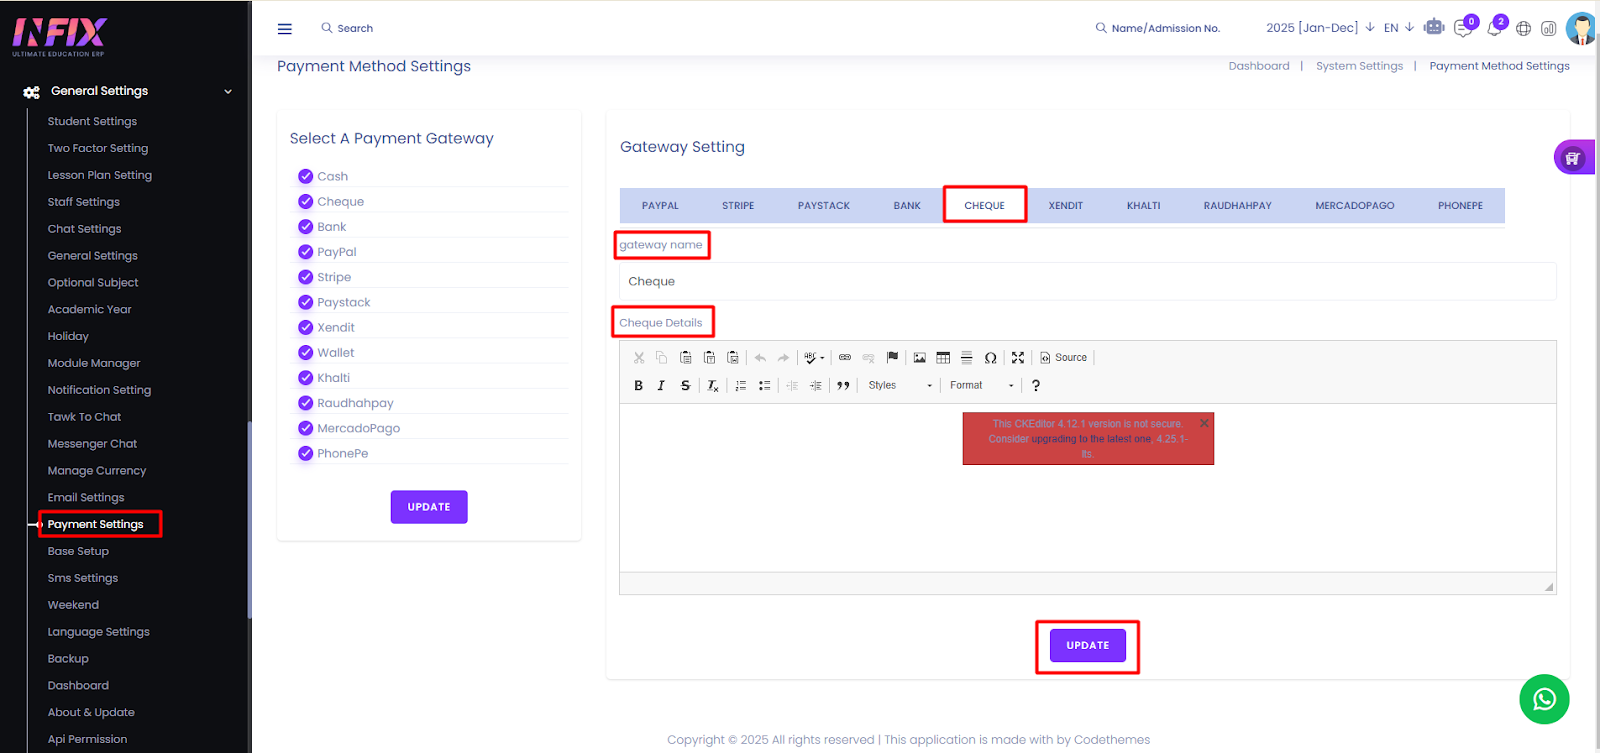Toggle the Paystack gateway checkbox
This screenshot has height=753, width=1600.
pos(306,302)
